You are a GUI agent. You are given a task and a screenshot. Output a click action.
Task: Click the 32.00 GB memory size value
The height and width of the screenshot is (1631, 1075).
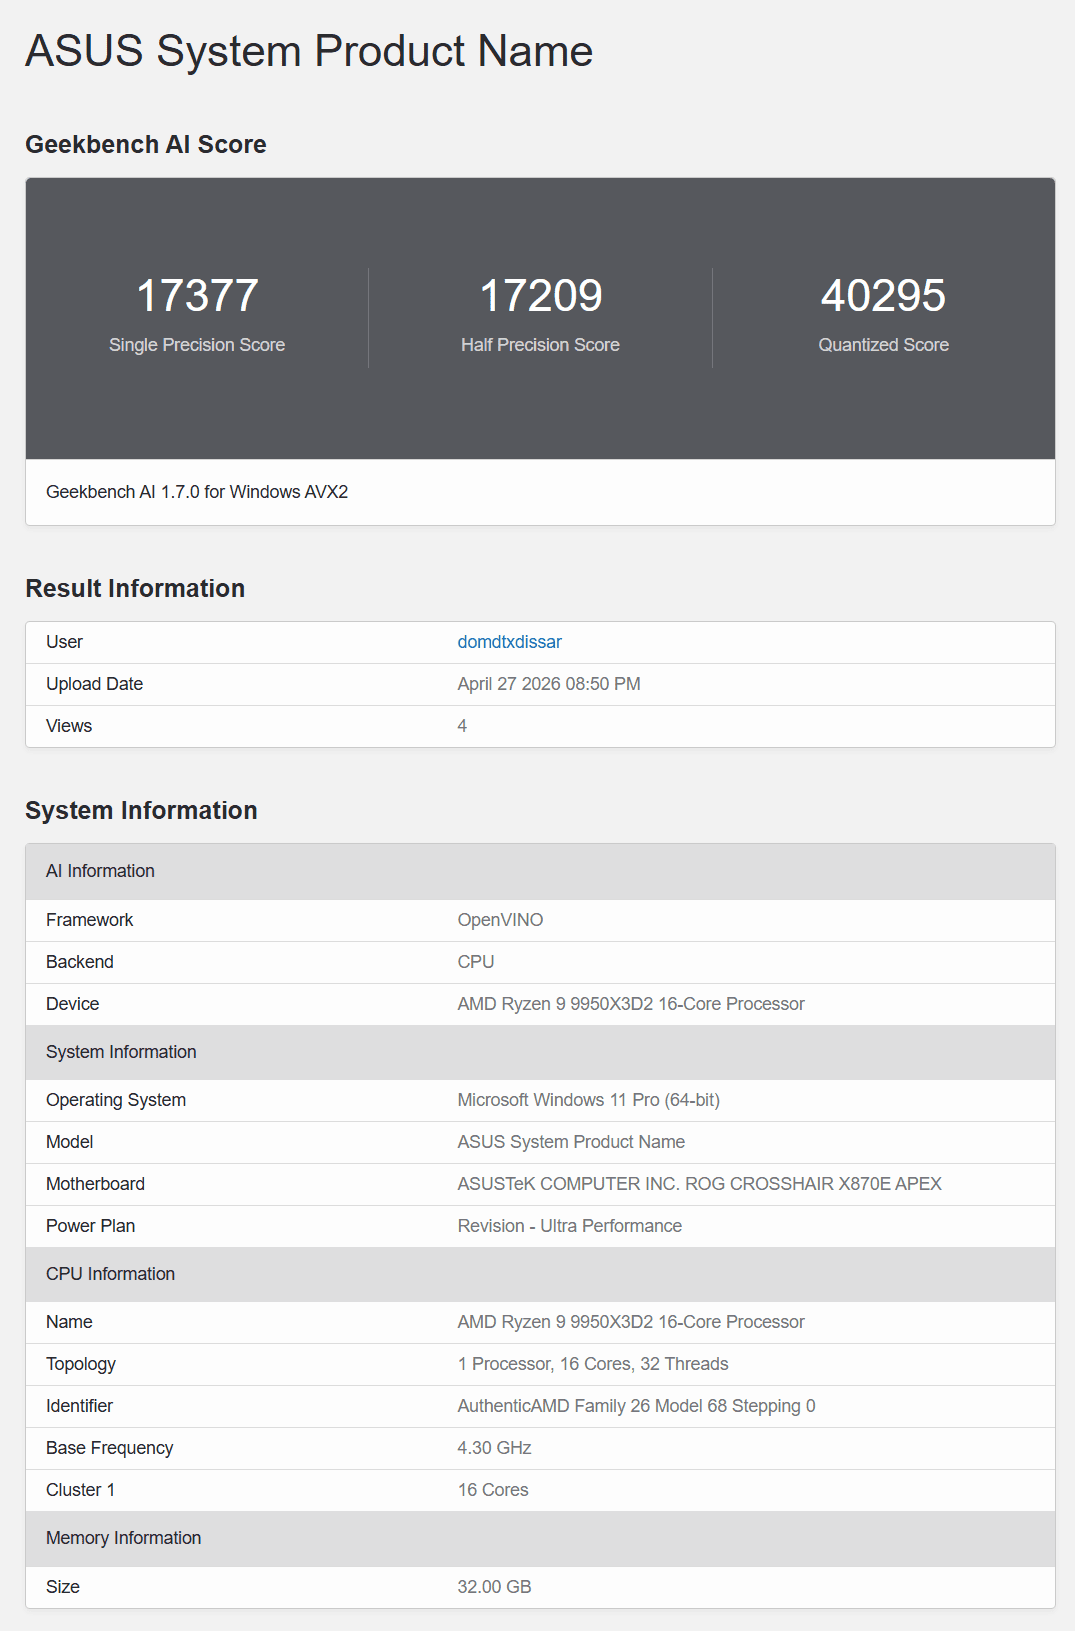tap(495, 1587)
